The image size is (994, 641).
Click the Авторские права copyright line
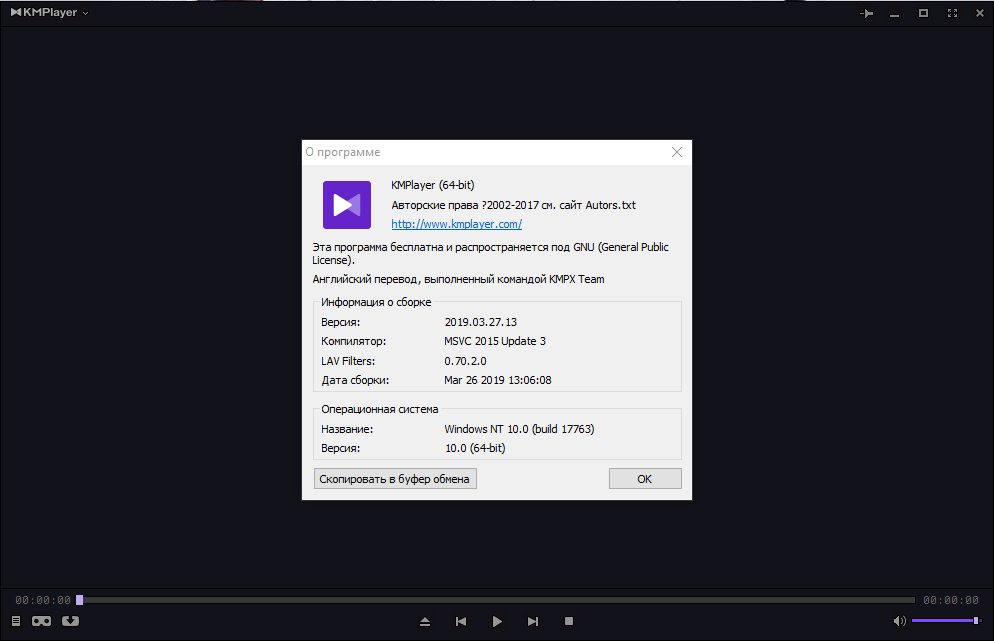[x=513, y=205]
